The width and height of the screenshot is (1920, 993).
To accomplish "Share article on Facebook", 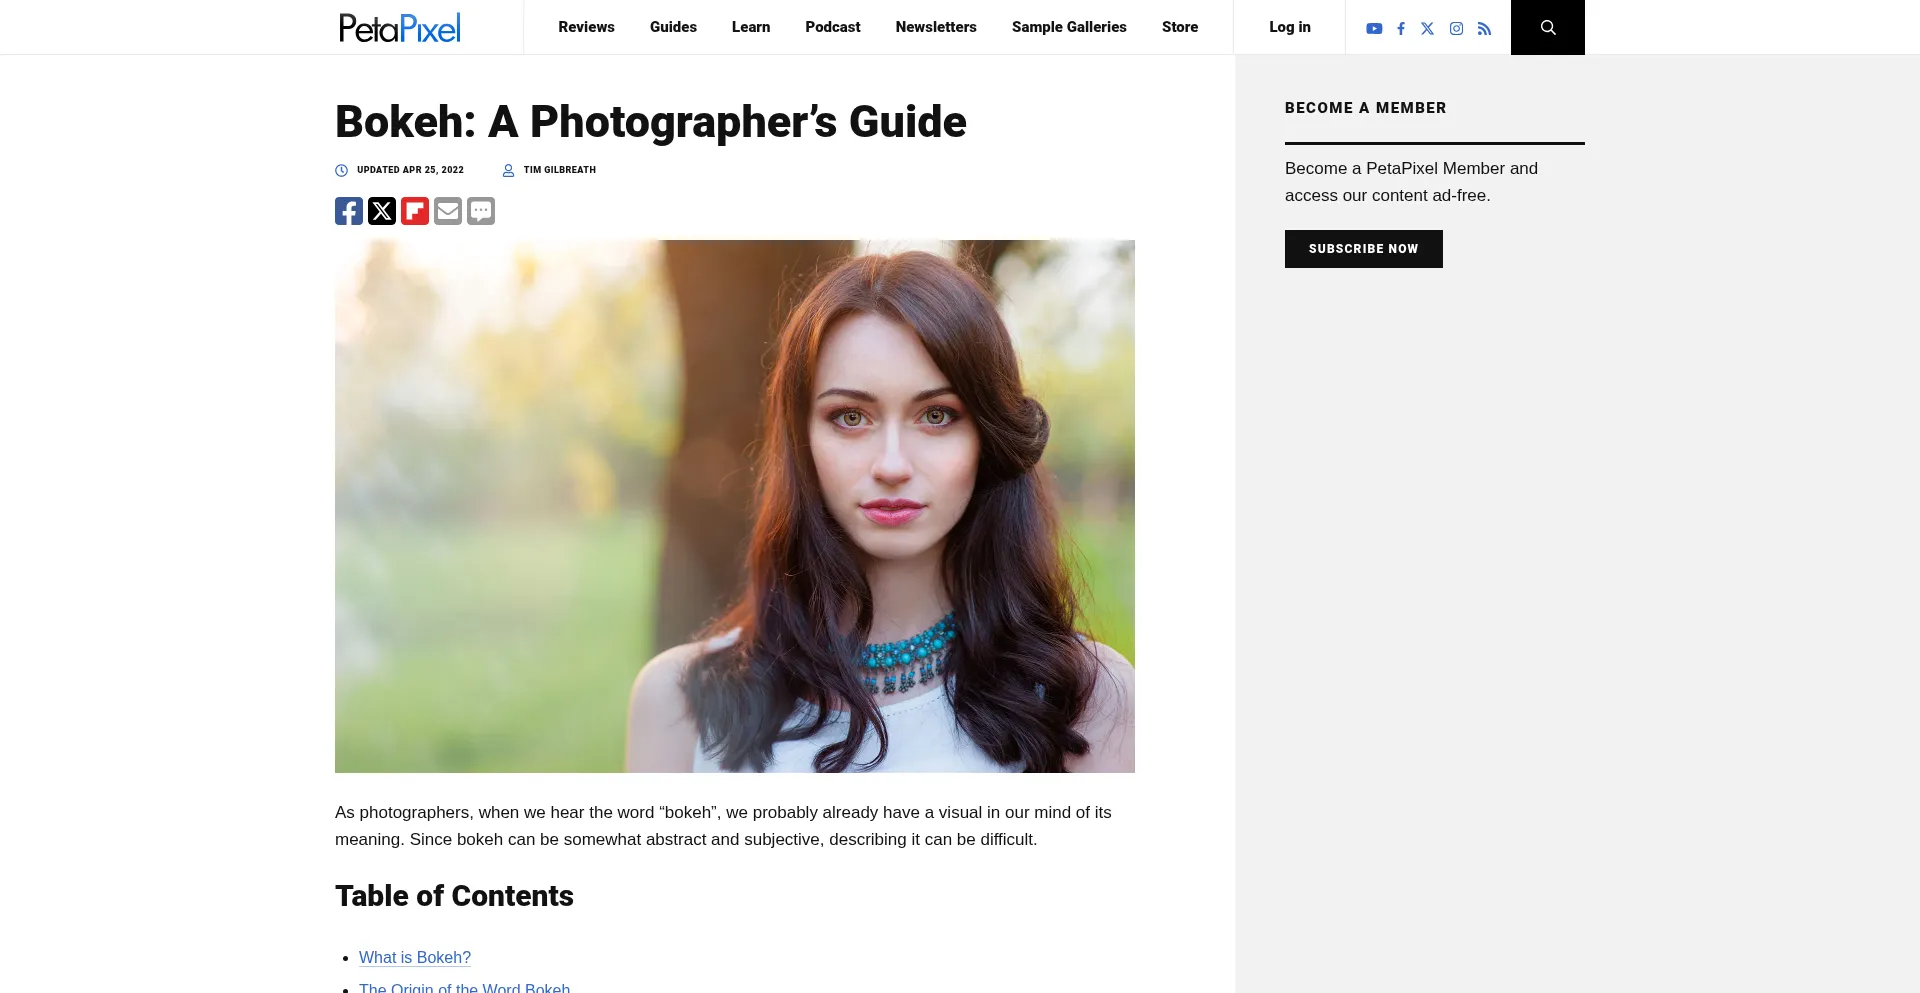I will coord(349,211).
